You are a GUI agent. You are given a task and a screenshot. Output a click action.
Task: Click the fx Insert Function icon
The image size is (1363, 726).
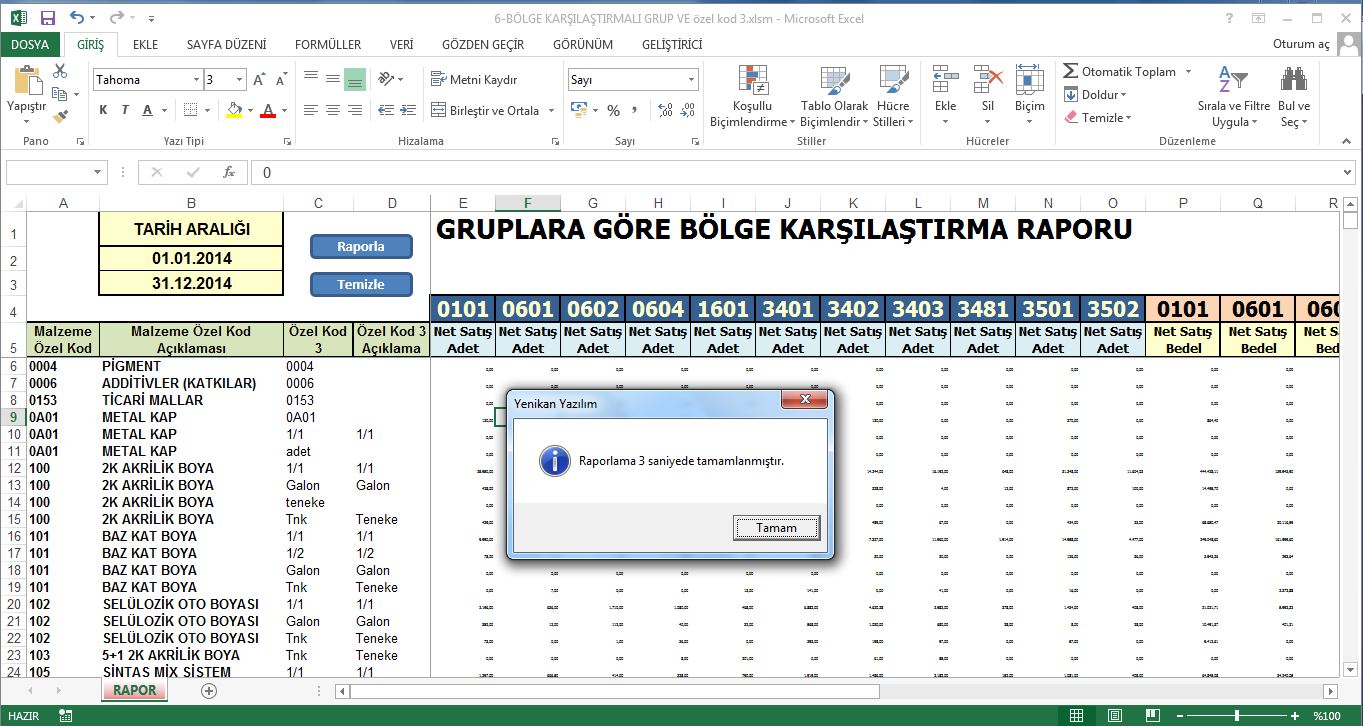coord(228,172)
